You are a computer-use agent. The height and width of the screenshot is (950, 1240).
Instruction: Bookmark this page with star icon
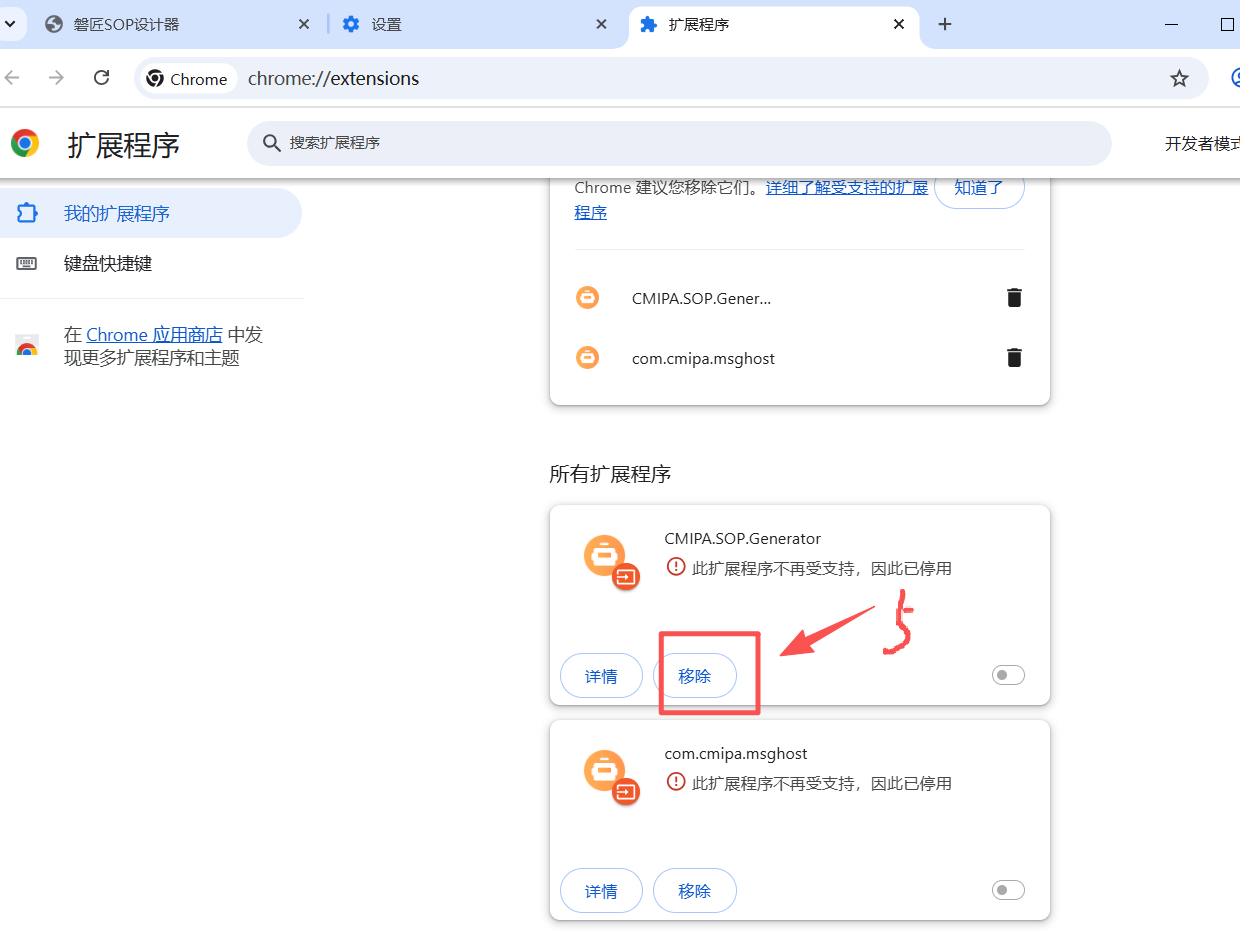[1180, 78]
